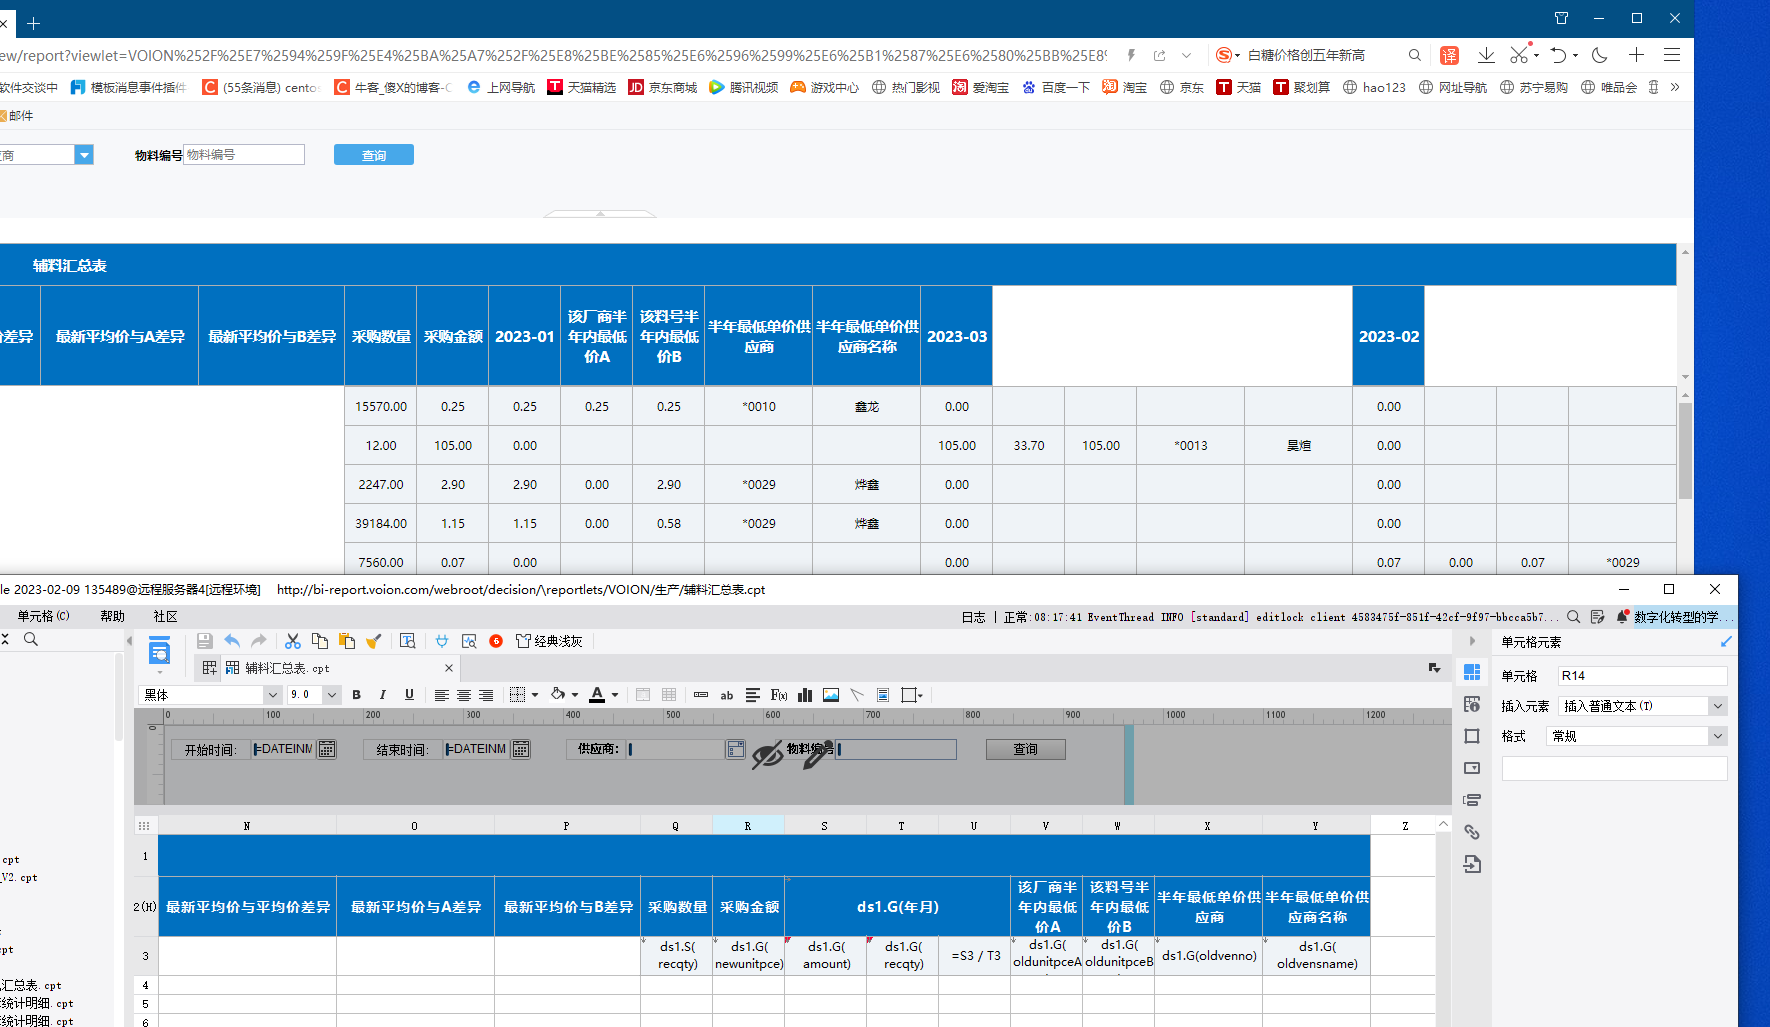Click the designer log search magnifier icon
This screenshot has height=1027, width=1770.
tap(1573, 617)
